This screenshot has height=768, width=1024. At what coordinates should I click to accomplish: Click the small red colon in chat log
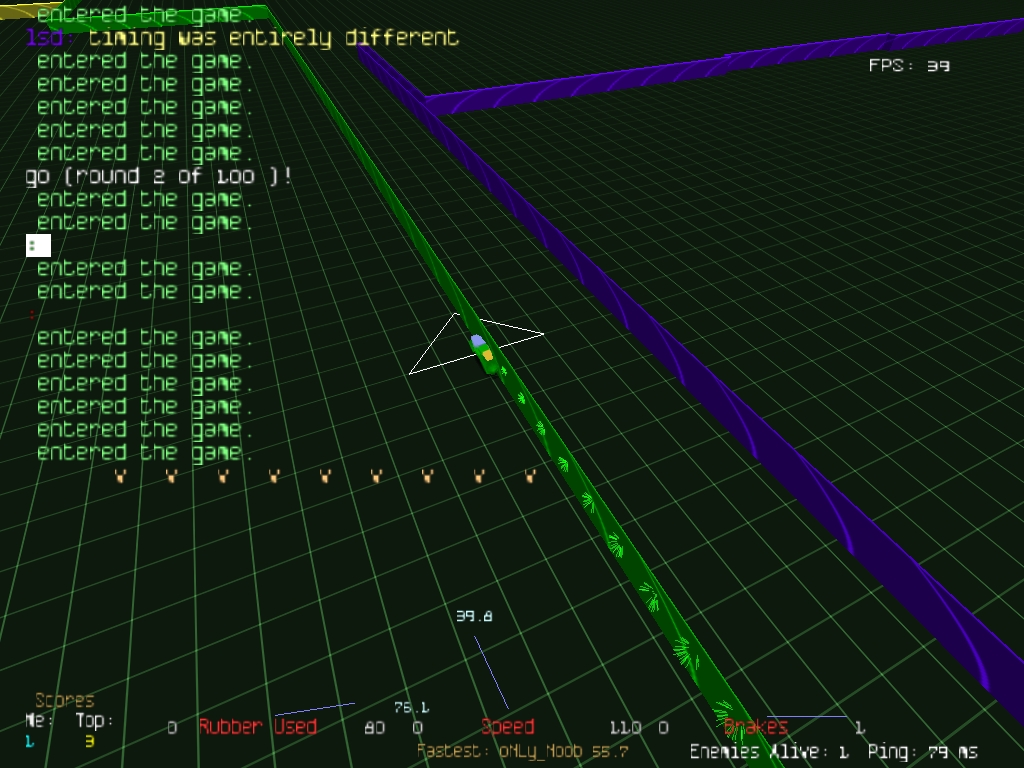[32, 314]
